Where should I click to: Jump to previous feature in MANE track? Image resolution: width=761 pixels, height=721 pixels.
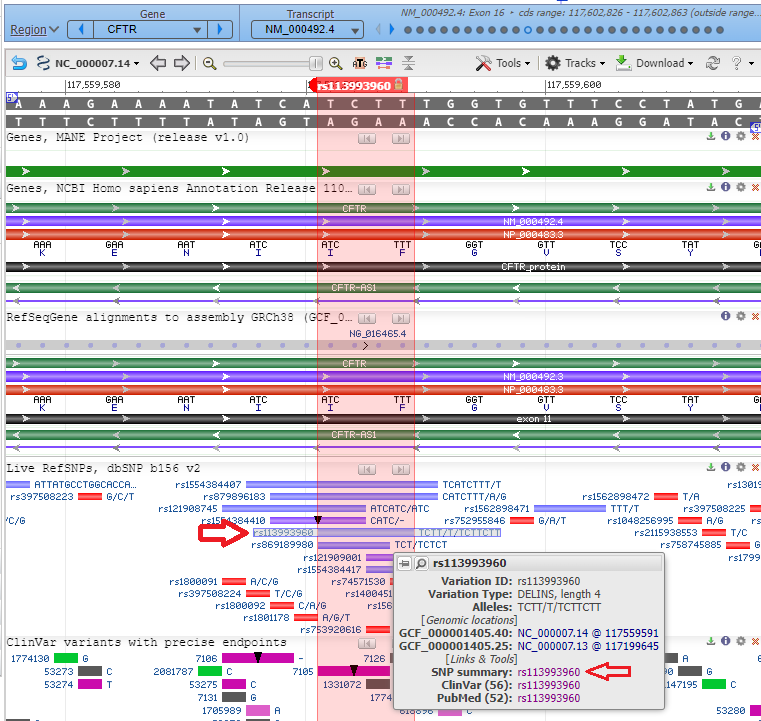[x=367, y=139]
